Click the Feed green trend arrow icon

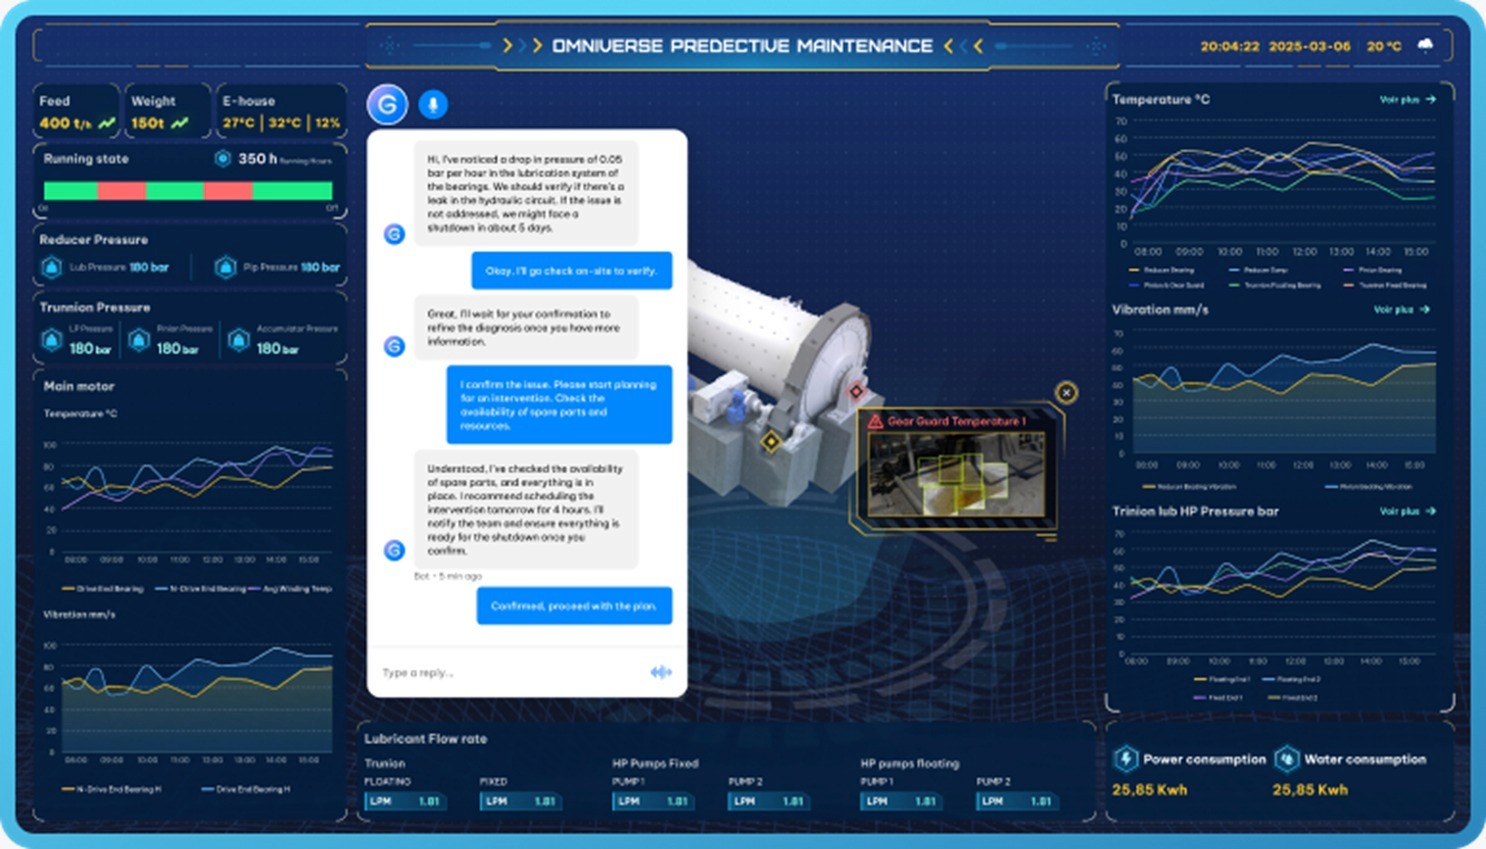point(107,123)
